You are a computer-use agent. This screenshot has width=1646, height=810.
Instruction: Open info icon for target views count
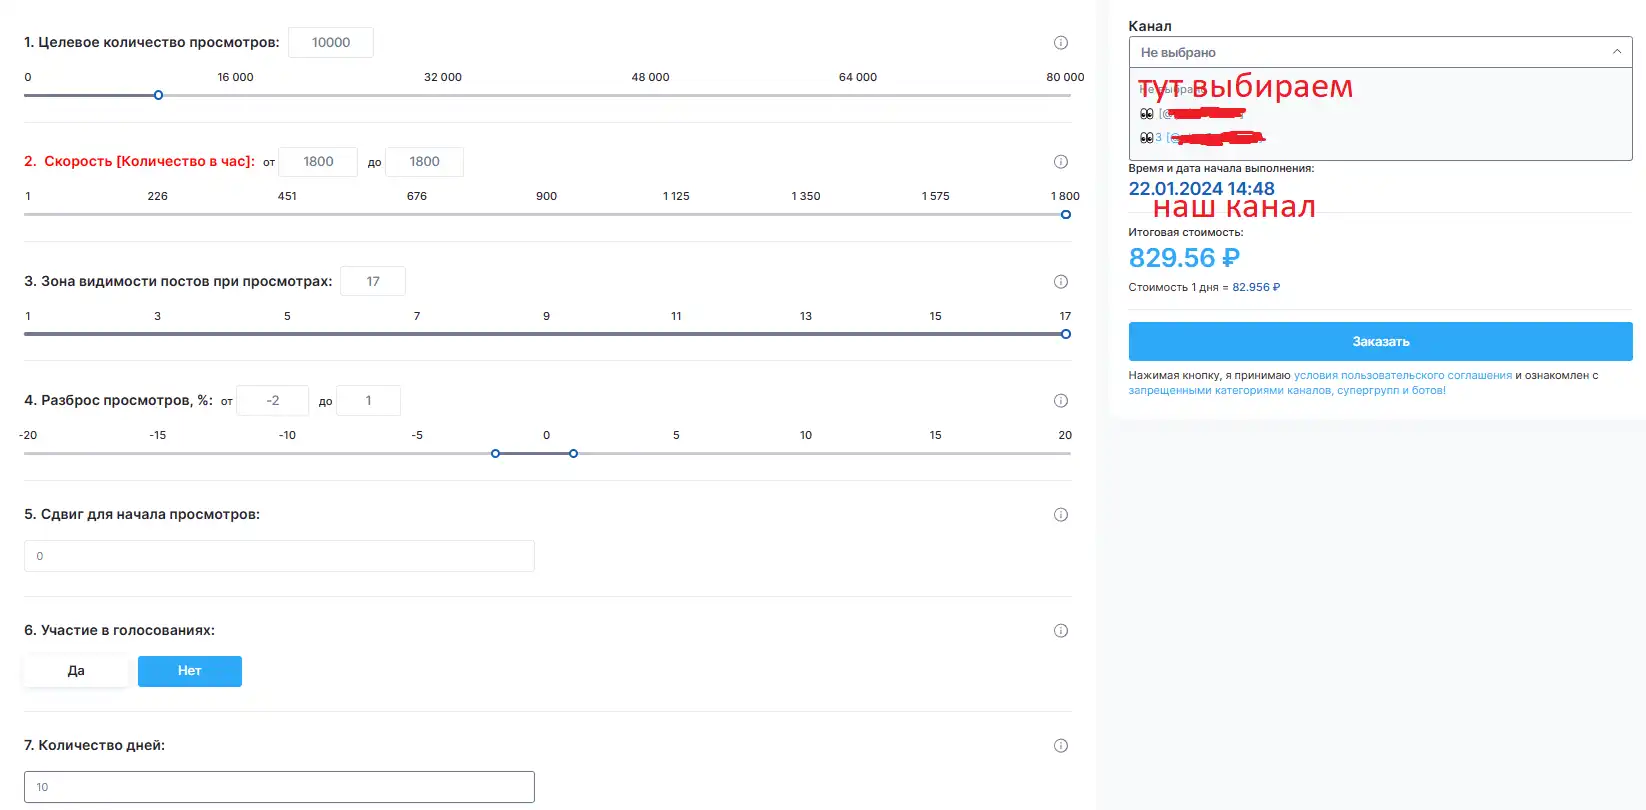click(1061, 43)
